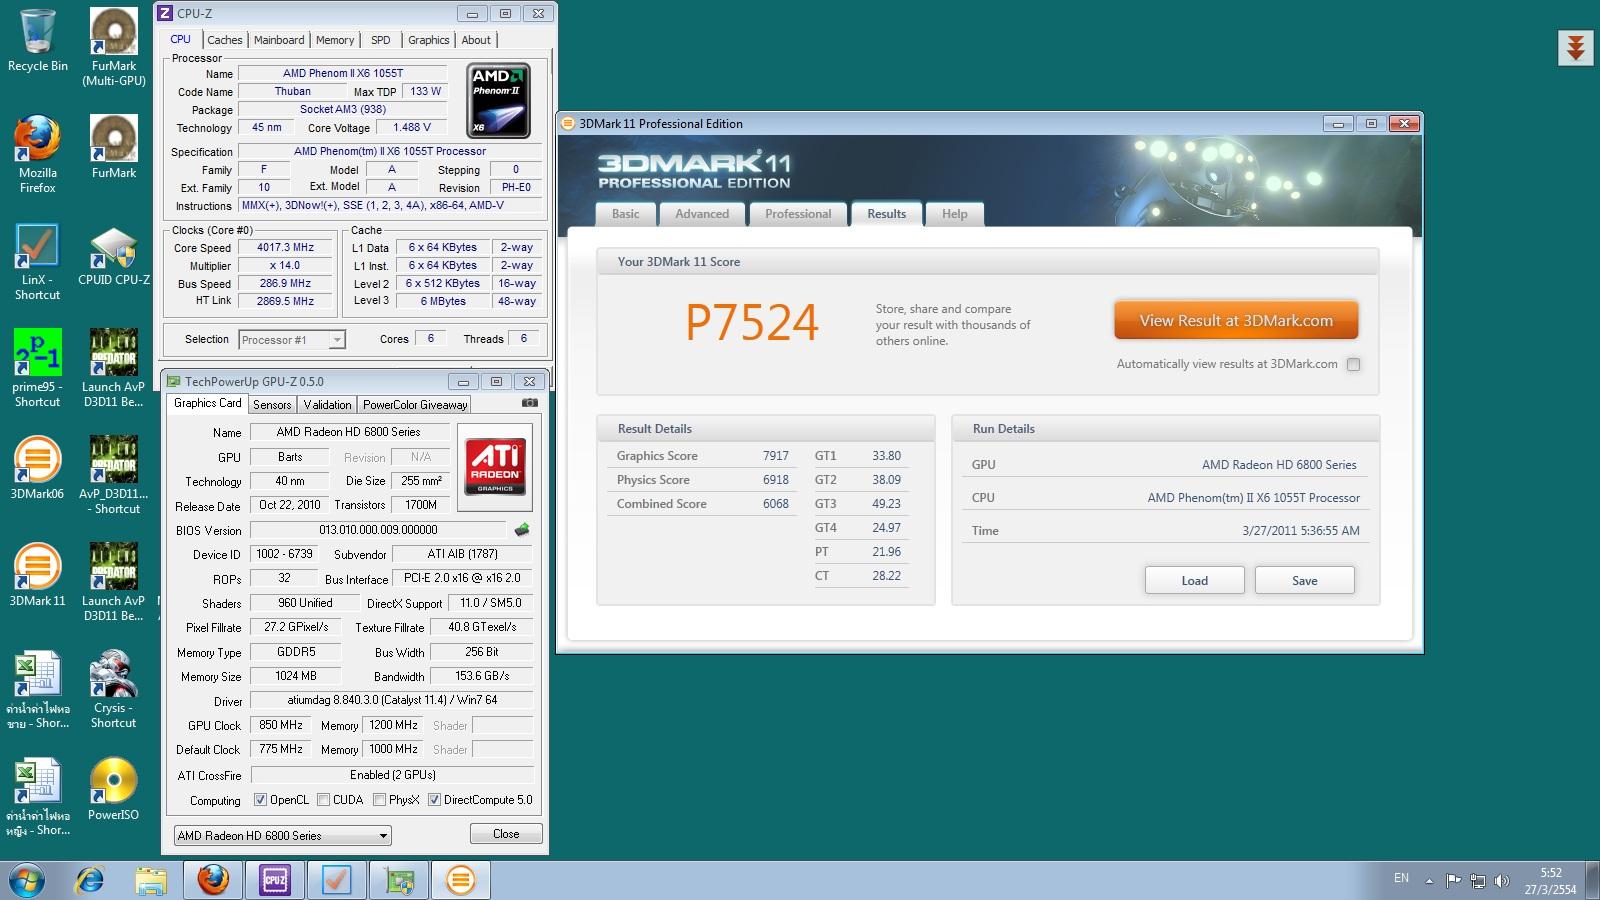The image size is (1600, 900).
Task: Launch 3DMark06 desktop icon
Action: [38, 467]
